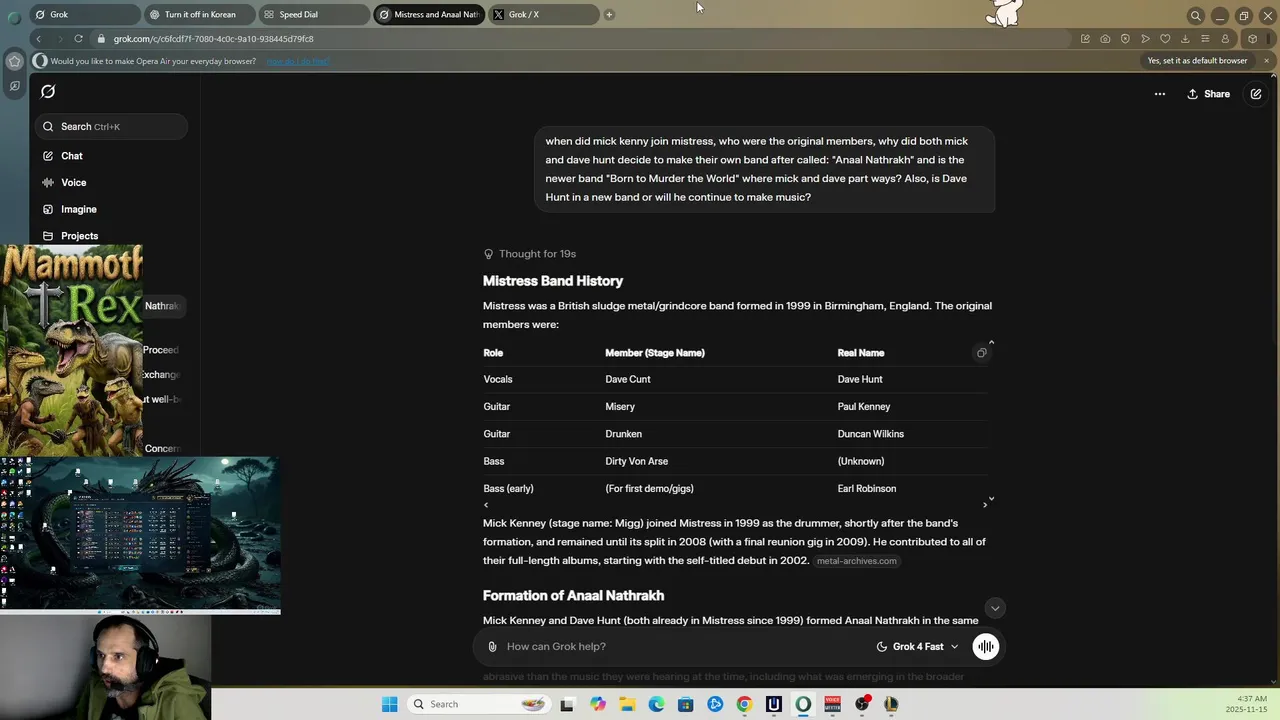Viewport: 1280px width, 720px height.
Task: Open the ad blocker shield icon
Action: 1125,39
